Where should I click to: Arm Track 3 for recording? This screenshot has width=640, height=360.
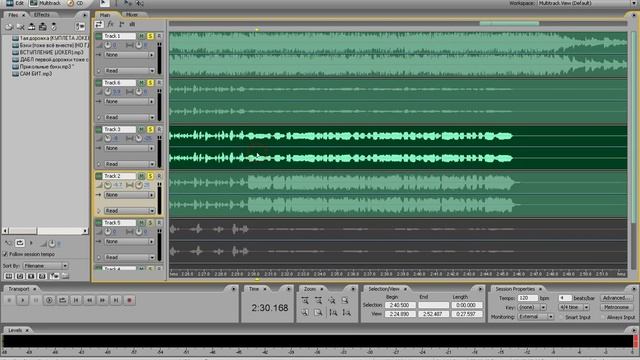(x=159, y=129)
